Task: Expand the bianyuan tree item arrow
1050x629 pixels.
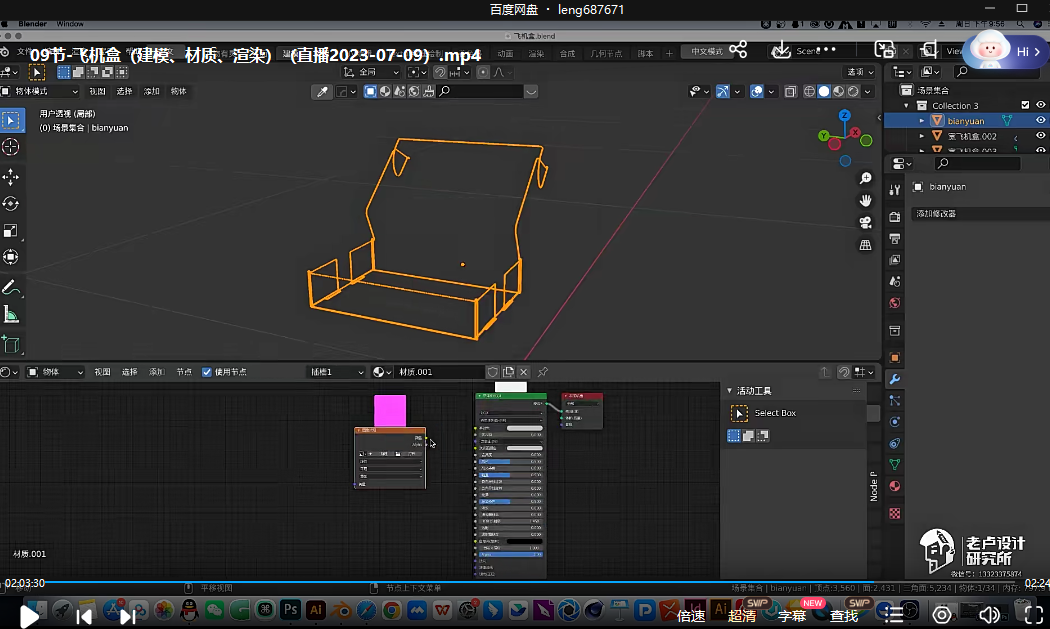Action: [x=922, y=121]
